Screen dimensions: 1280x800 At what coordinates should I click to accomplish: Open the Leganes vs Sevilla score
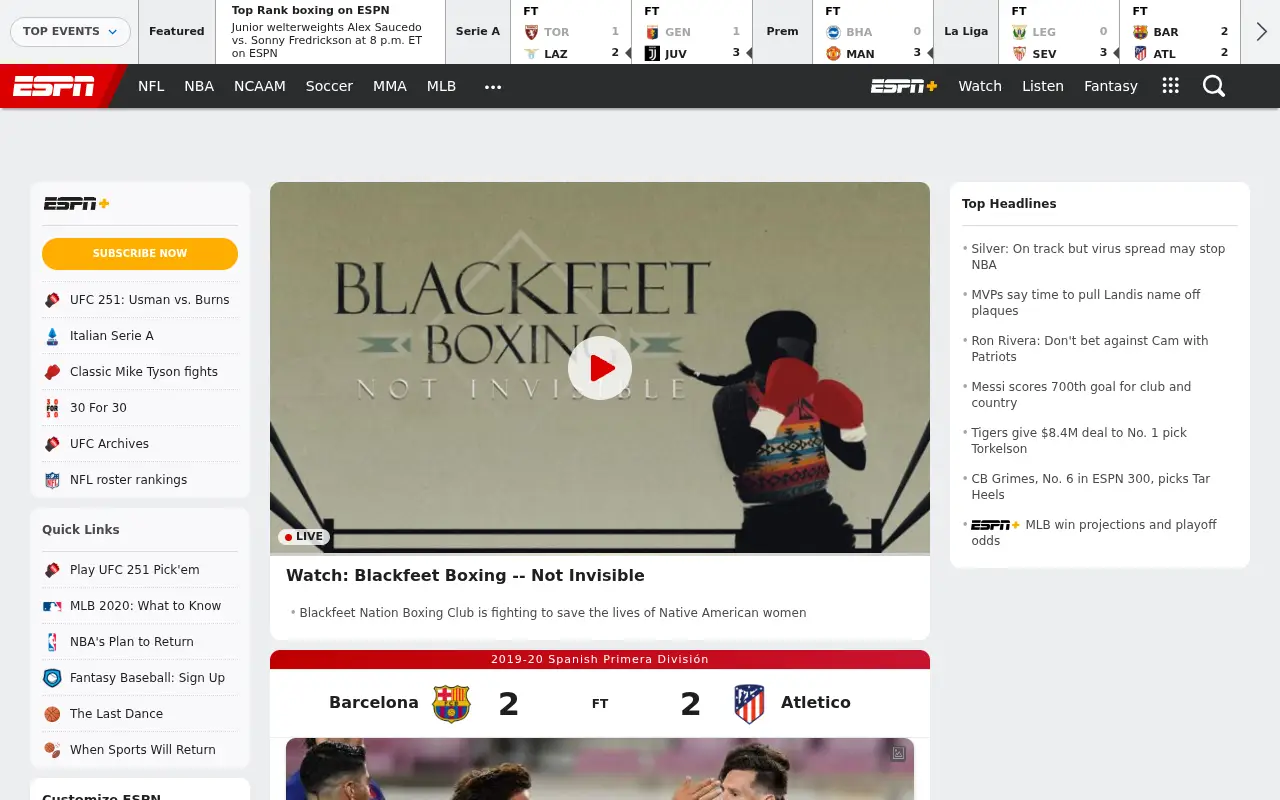point(1059,32)
